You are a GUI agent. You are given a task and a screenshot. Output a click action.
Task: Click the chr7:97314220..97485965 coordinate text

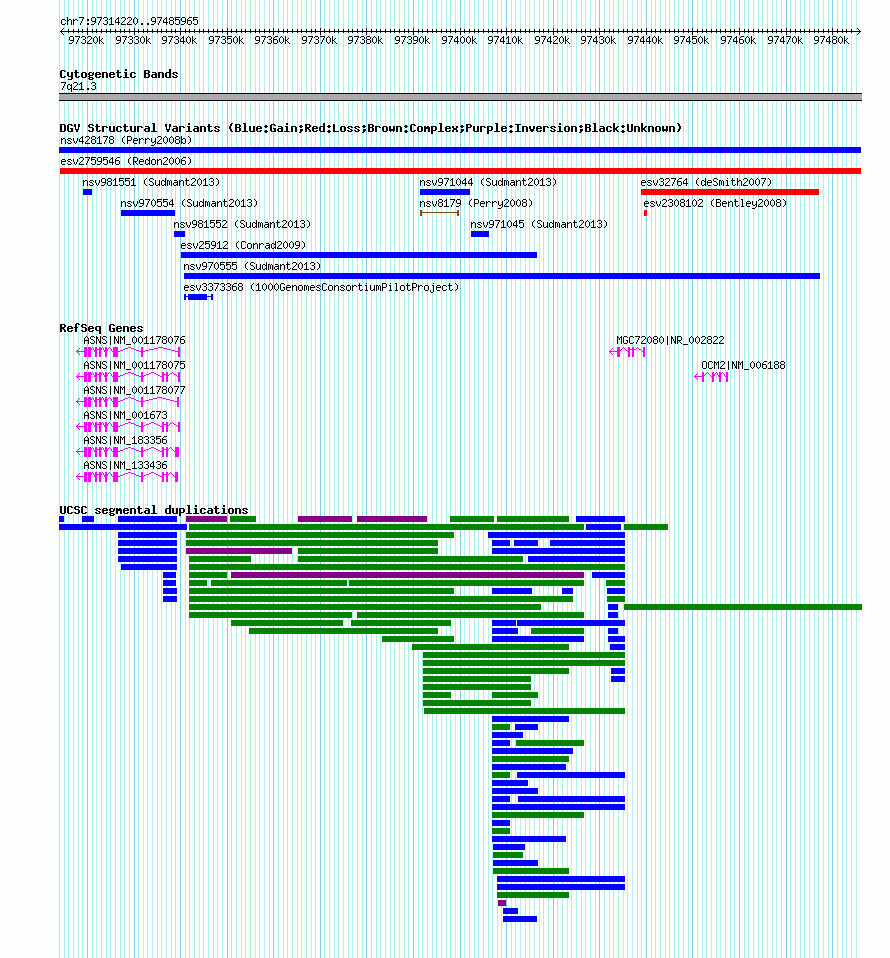129,21
